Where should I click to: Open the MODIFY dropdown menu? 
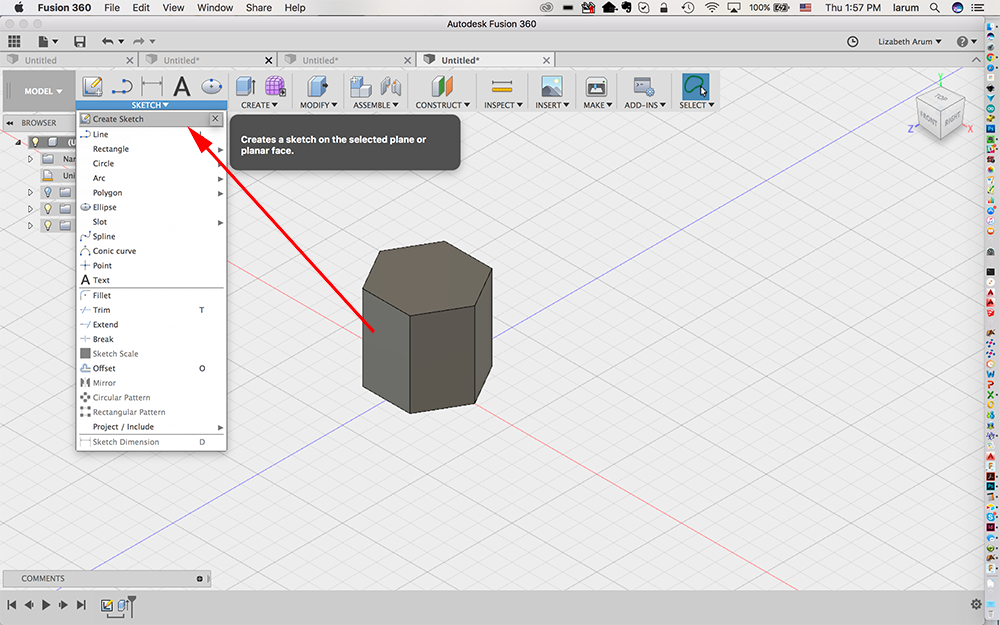(318, 105)
